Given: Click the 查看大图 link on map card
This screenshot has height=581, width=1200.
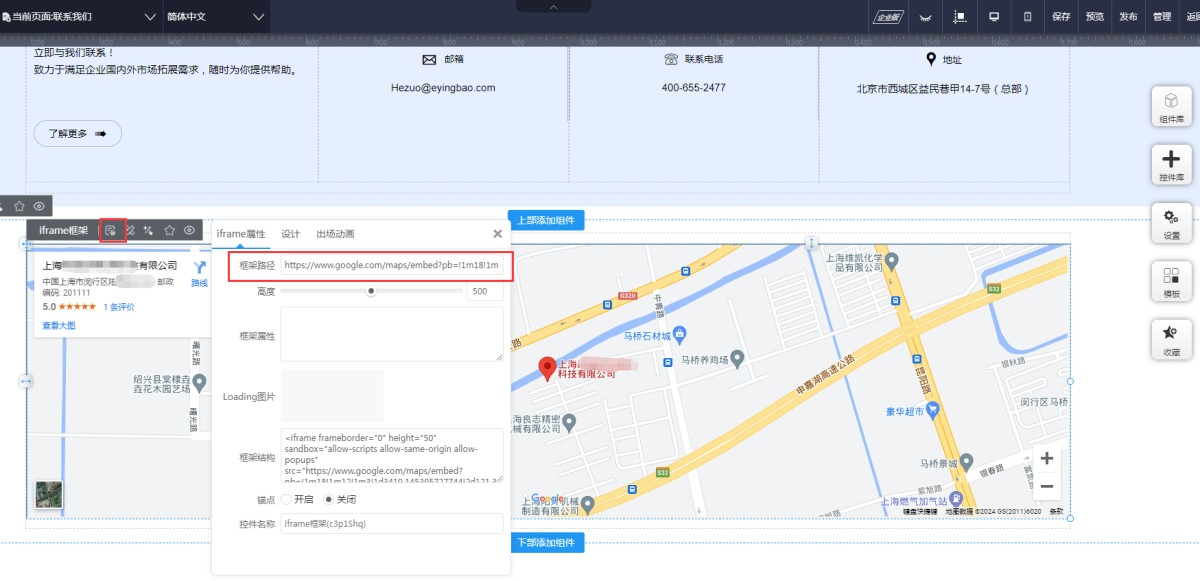Looking at the screenshot, I should coord(58,326).
